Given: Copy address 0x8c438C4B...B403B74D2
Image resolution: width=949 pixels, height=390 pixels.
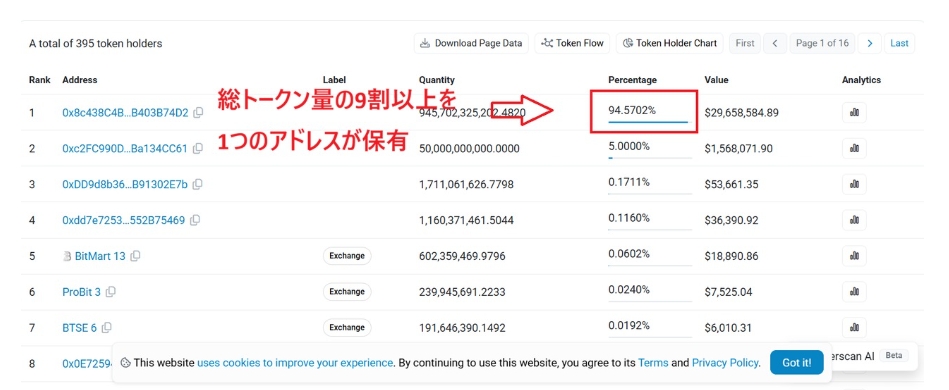Looking at the screenshot, I should 198,113.
